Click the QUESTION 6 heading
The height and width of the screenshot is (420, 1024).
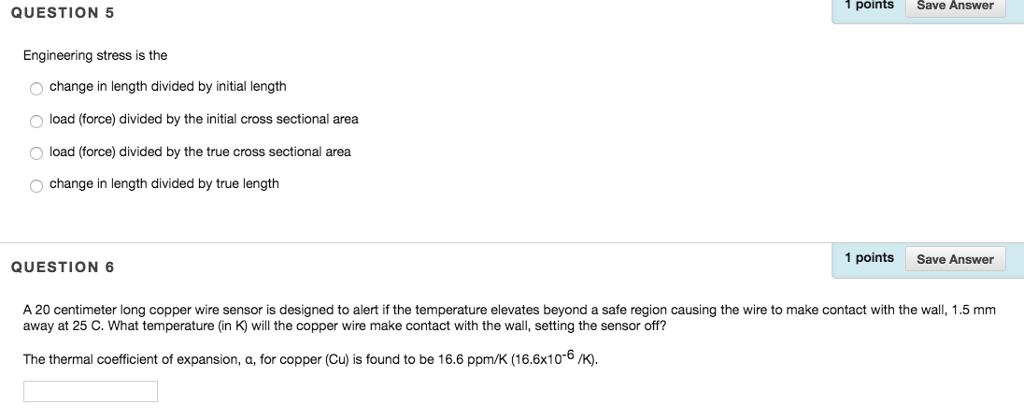pos(62,267)
